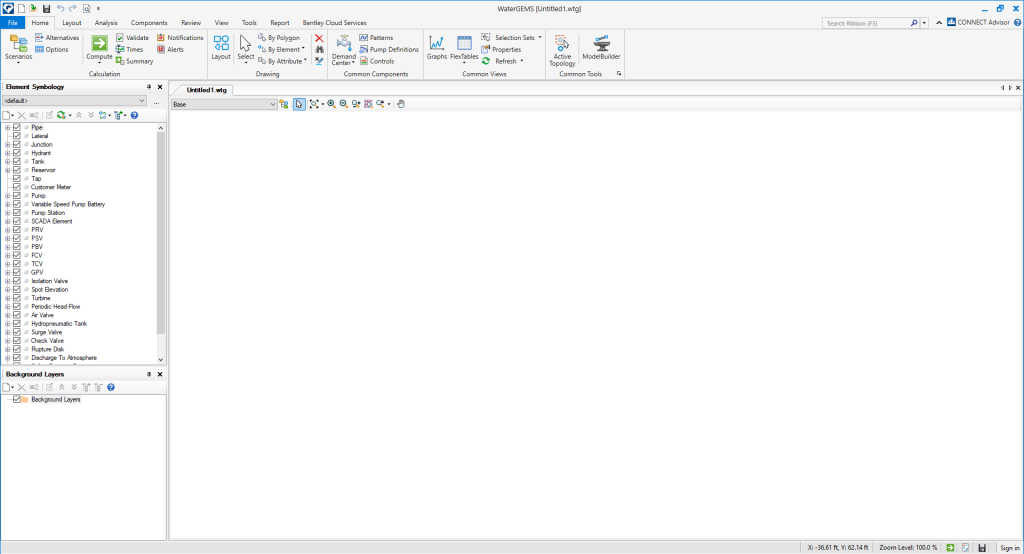Open the Times calculation view
This screenshot has width=1024, height=554.
pyautogui.click(x=129, y=50)
